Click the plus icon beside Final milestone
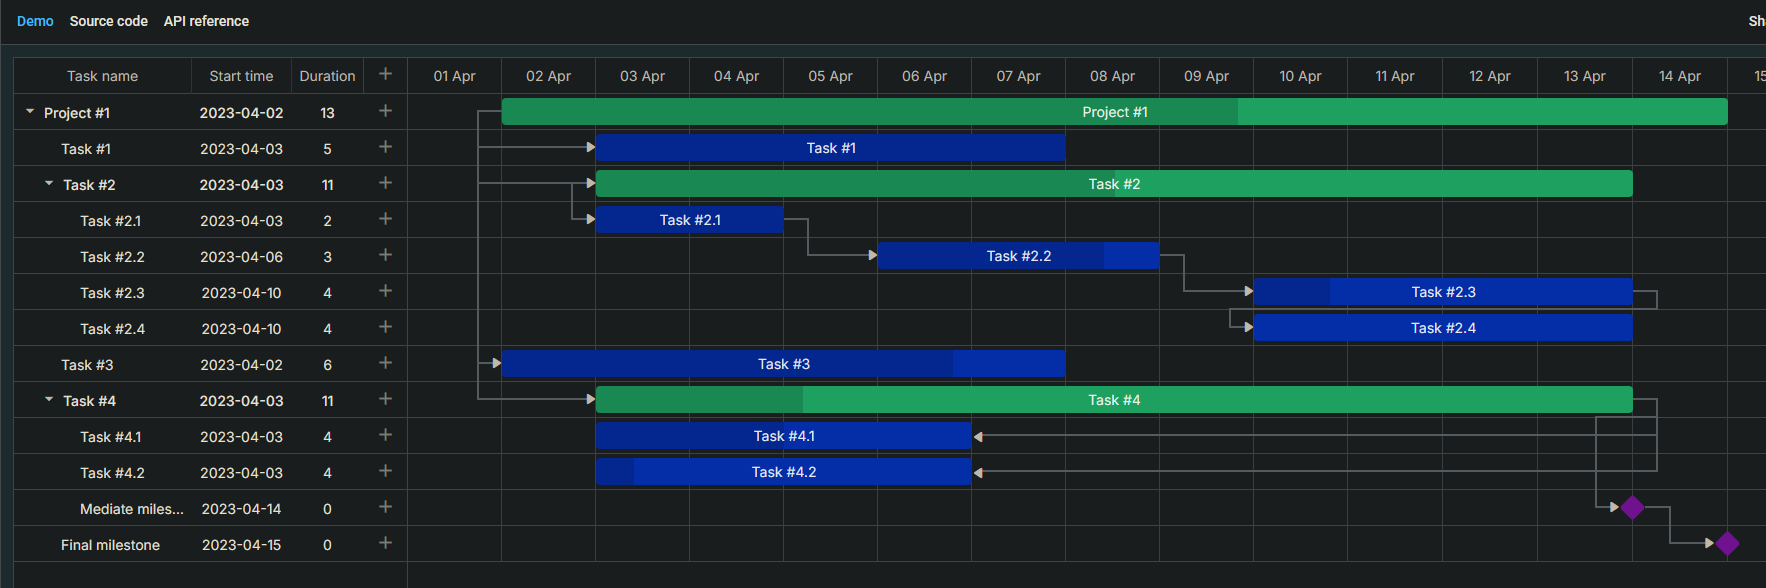This screenshot has height=588, width=1766. (x=385, y=543)
